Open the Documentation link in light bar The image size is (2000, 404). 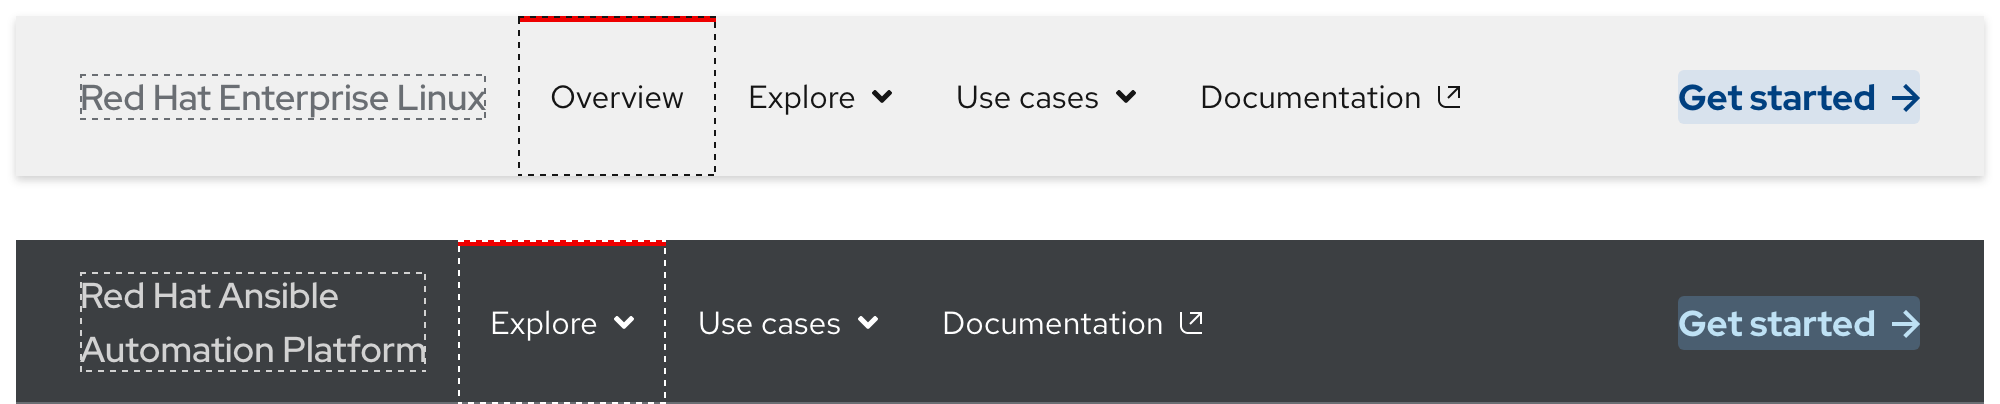(x=1310, y=98)
